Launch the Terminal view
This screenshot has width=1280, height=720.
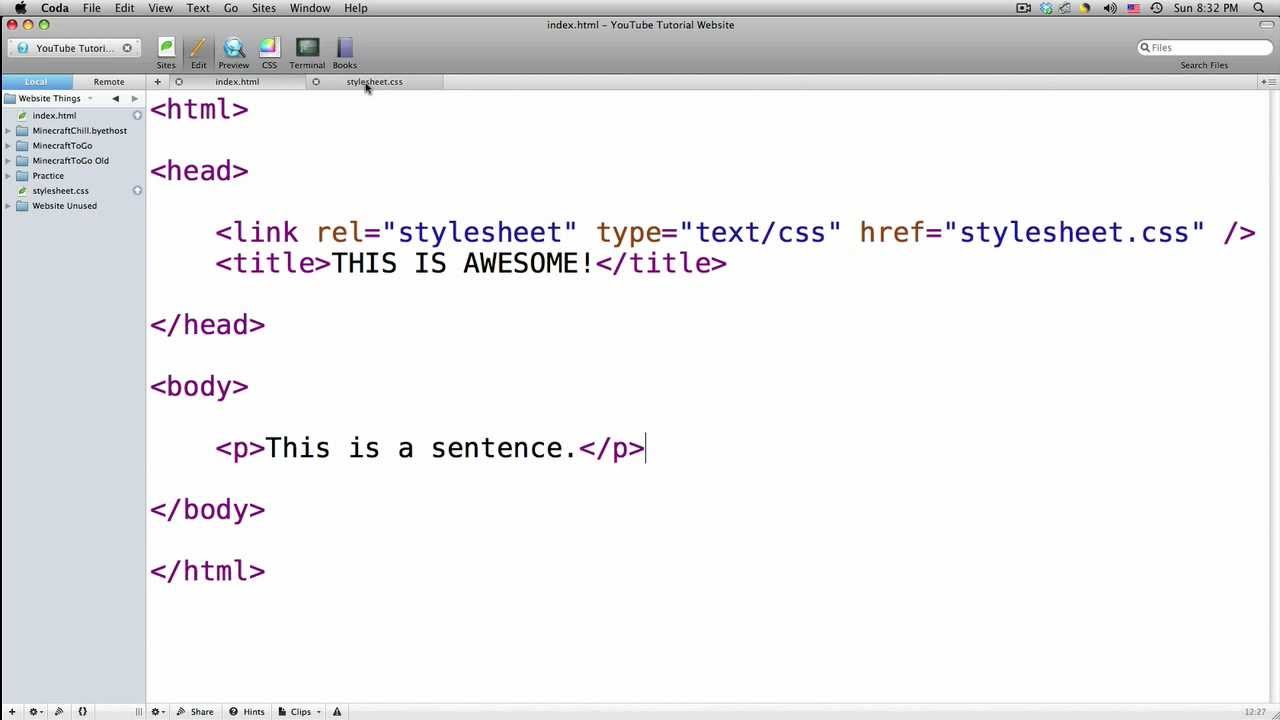coord(307,53)
